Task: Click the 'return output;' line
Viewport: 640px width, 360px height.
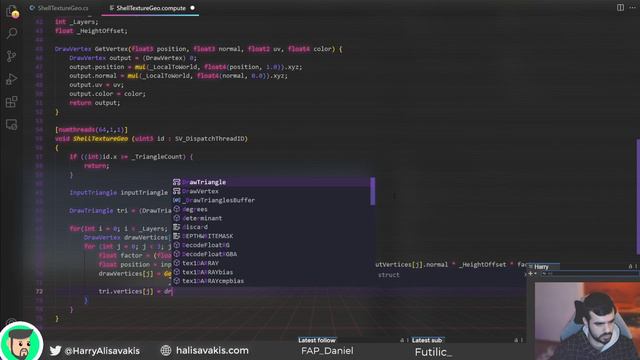Action: [x=95, y=103]
